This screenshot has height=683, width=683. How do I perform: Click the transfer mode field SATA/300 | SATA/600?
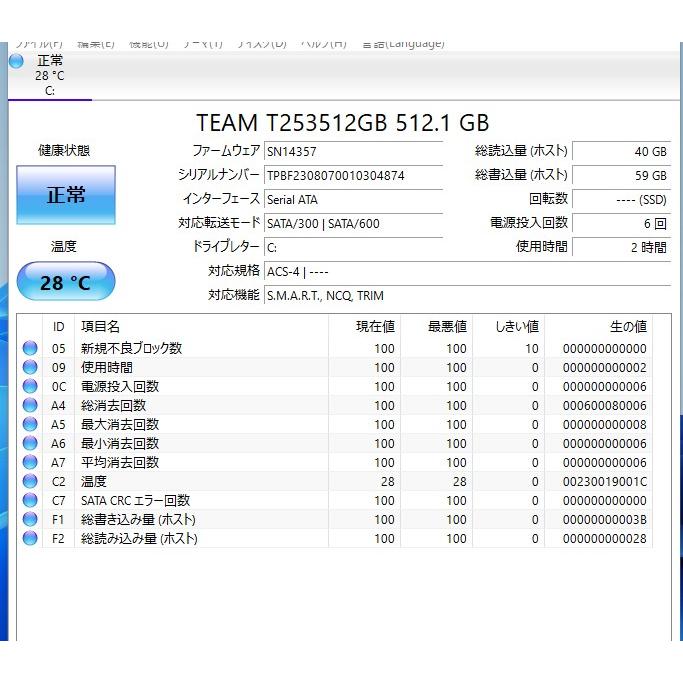pyautogui.click(x=353, y=223)
